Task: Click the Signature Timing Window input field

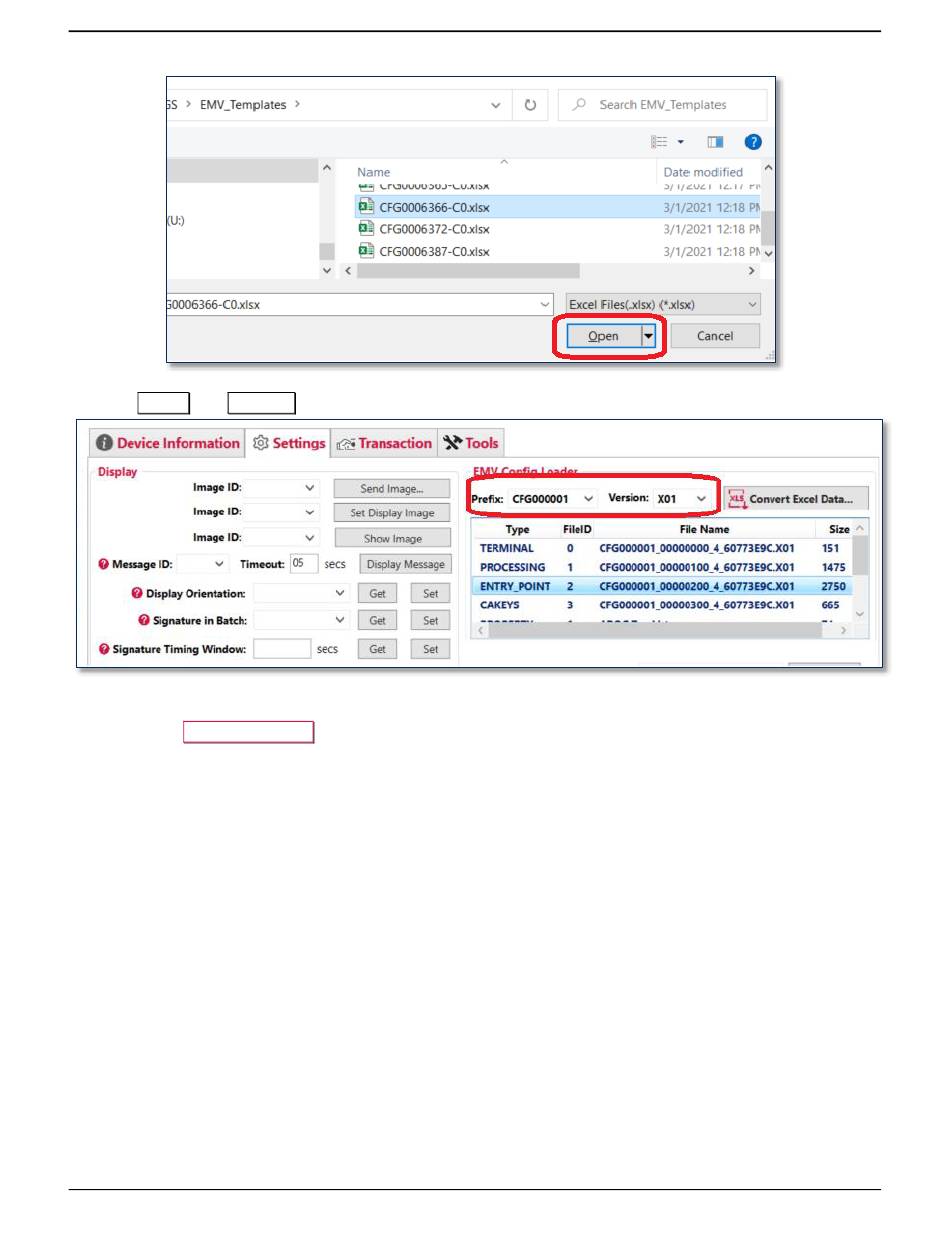Action: coord(282,649)
